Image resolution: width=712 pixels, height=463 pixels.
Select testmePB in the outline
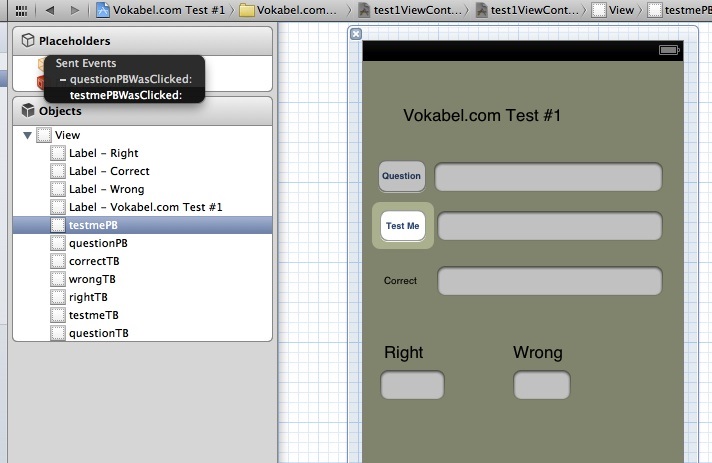(x=143, y=225)
